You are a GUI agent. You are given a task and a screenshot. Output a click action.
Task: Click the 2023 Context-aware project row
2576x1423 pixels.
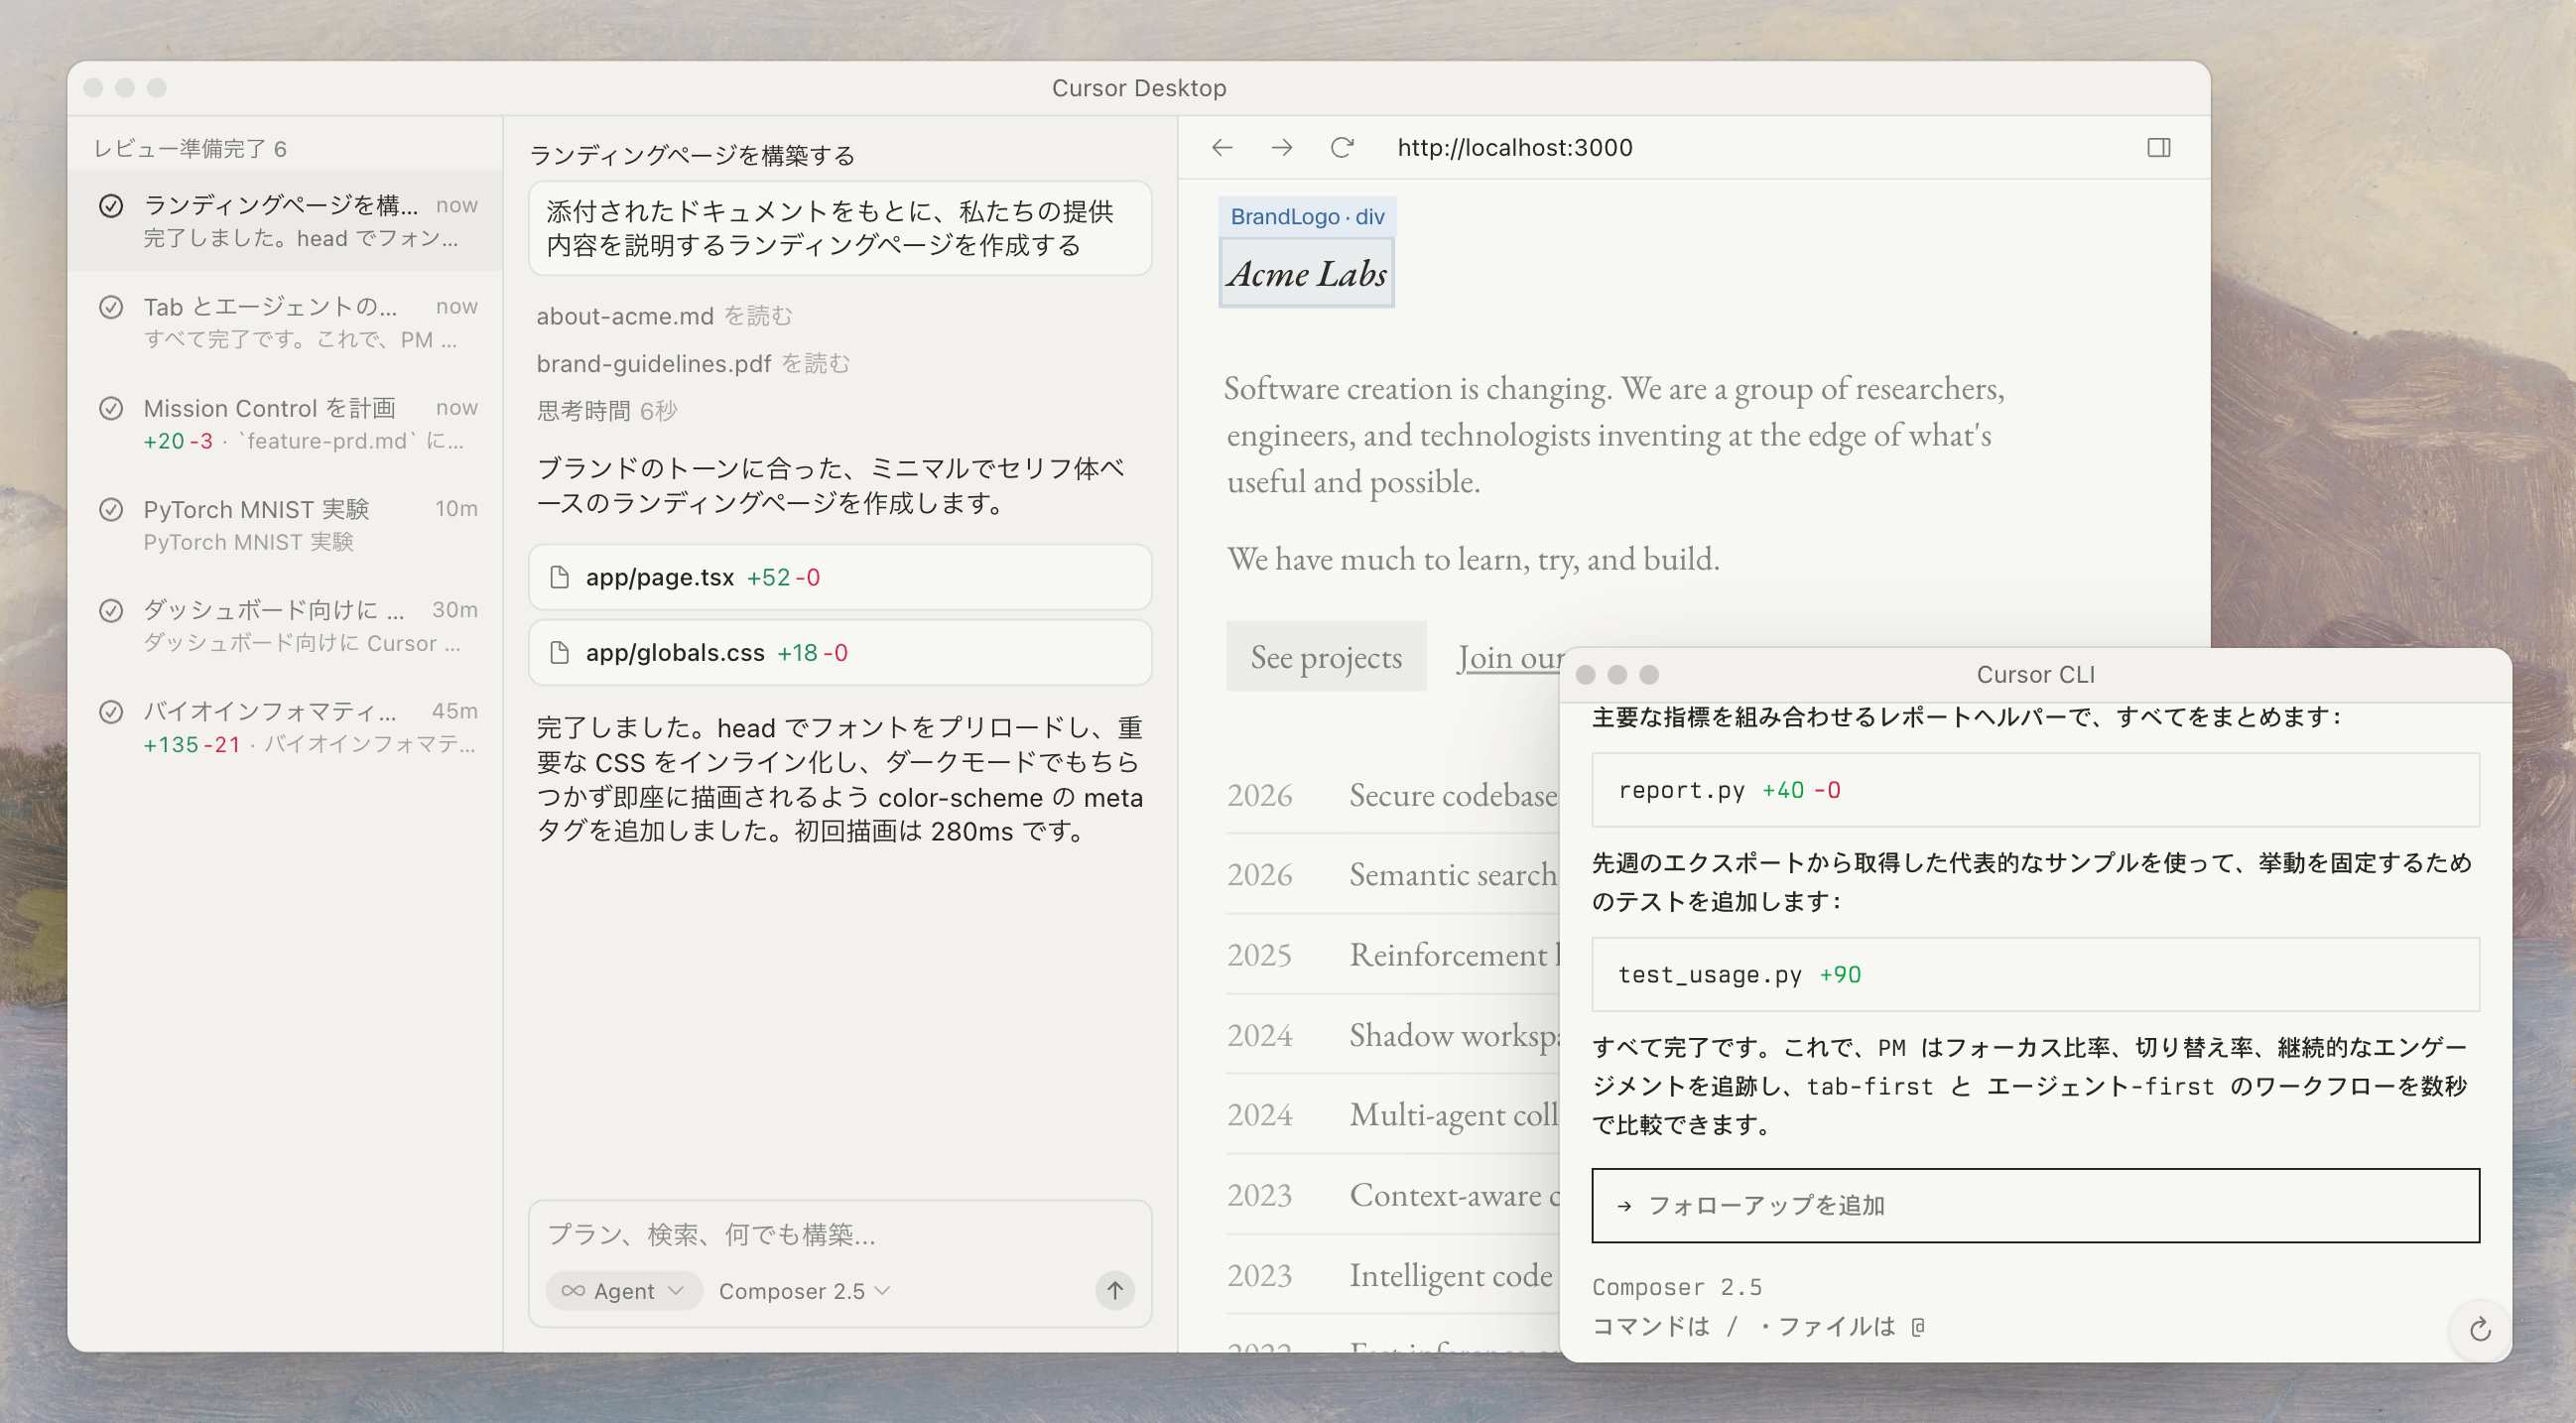coord(1392,1195)
